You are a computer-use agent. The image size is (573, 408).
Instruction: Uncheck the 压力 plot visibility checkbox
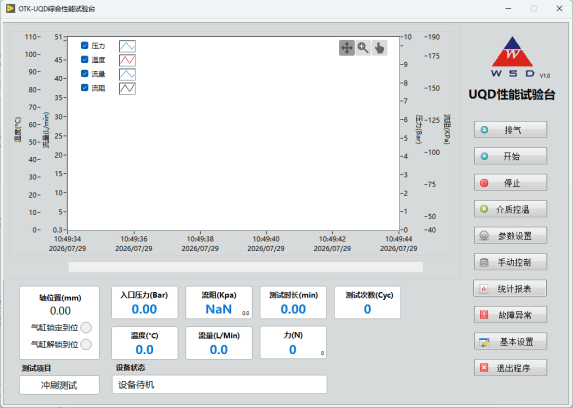tap(84, 45)
